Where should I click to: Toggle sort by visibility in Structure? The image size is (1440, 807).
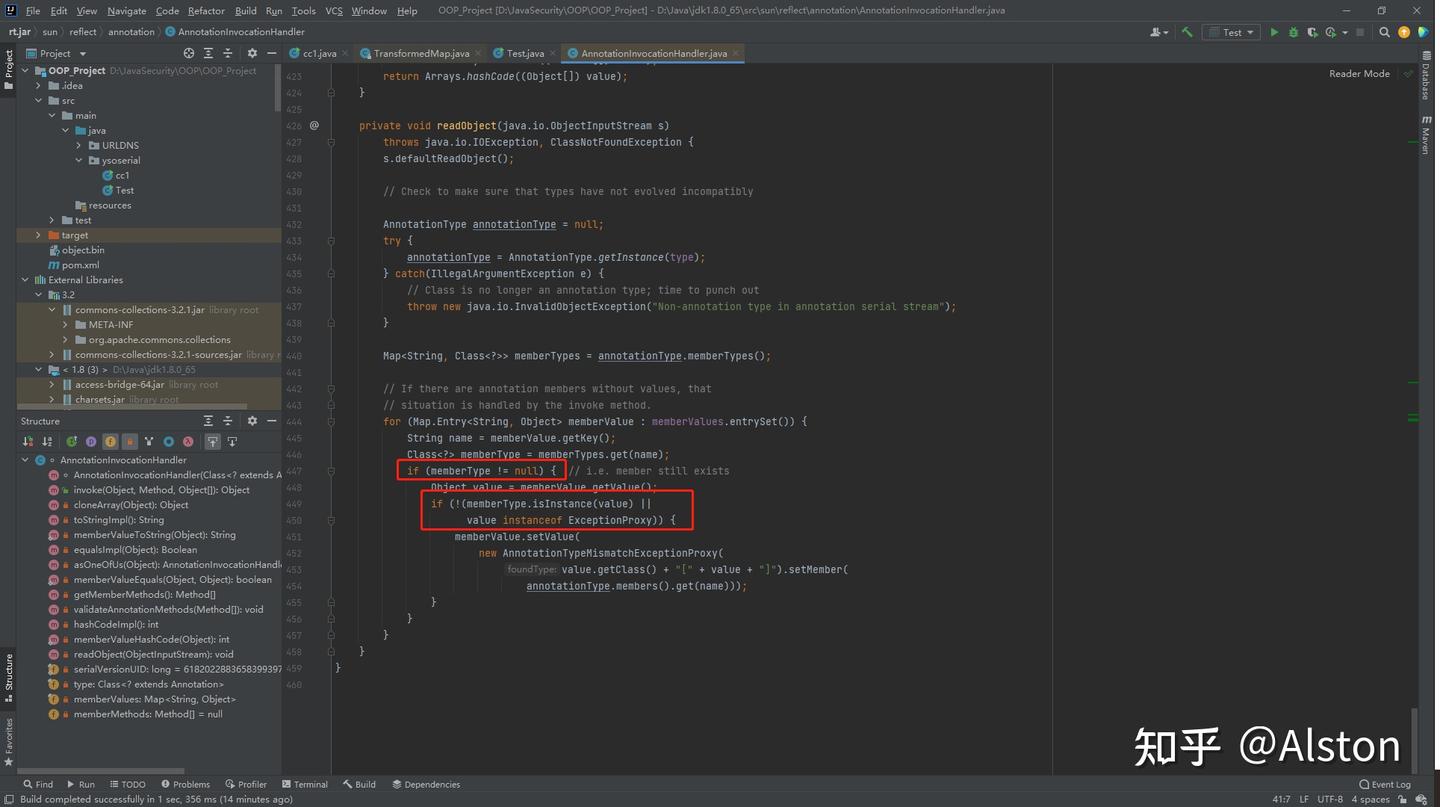28,441
